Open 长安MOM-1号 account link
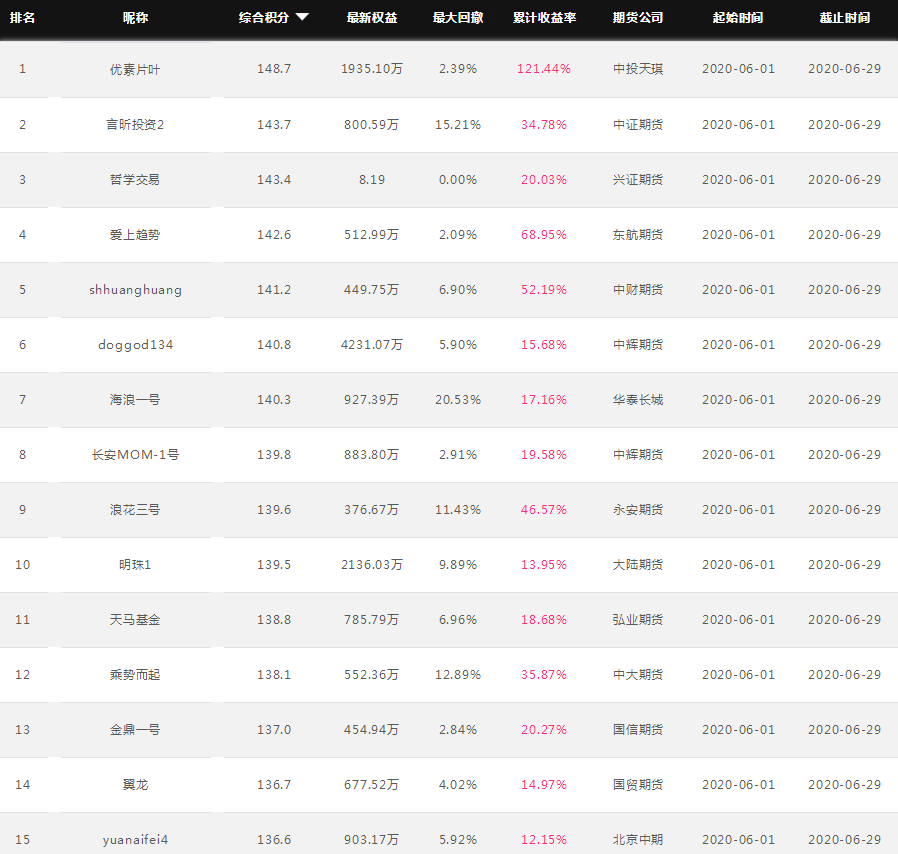Viewport: 898px width, 854px height. point(135,454)
